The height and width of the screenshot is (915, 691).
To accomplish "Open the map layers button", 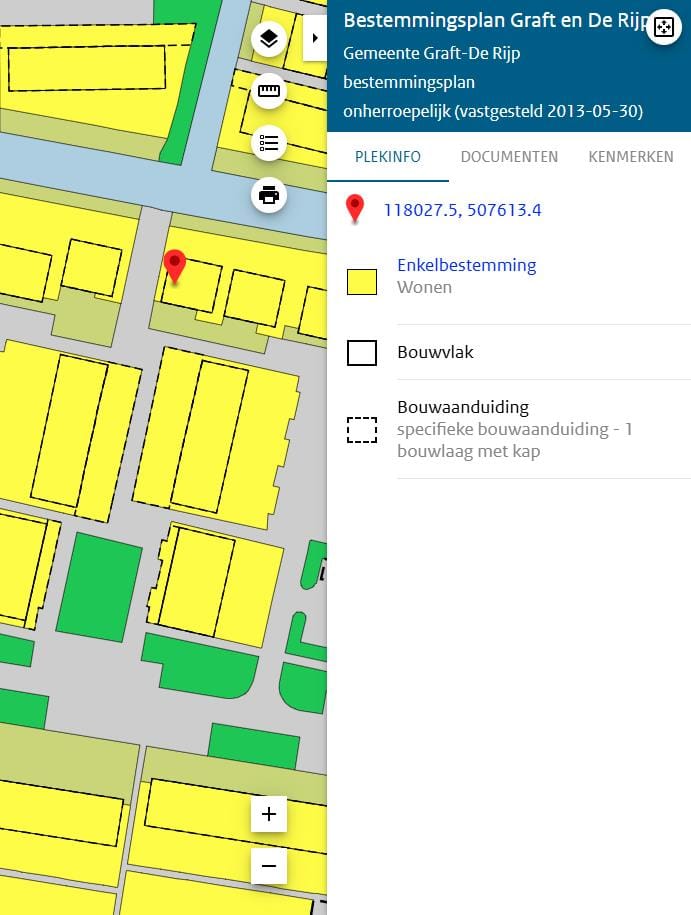I will point(268,40).
